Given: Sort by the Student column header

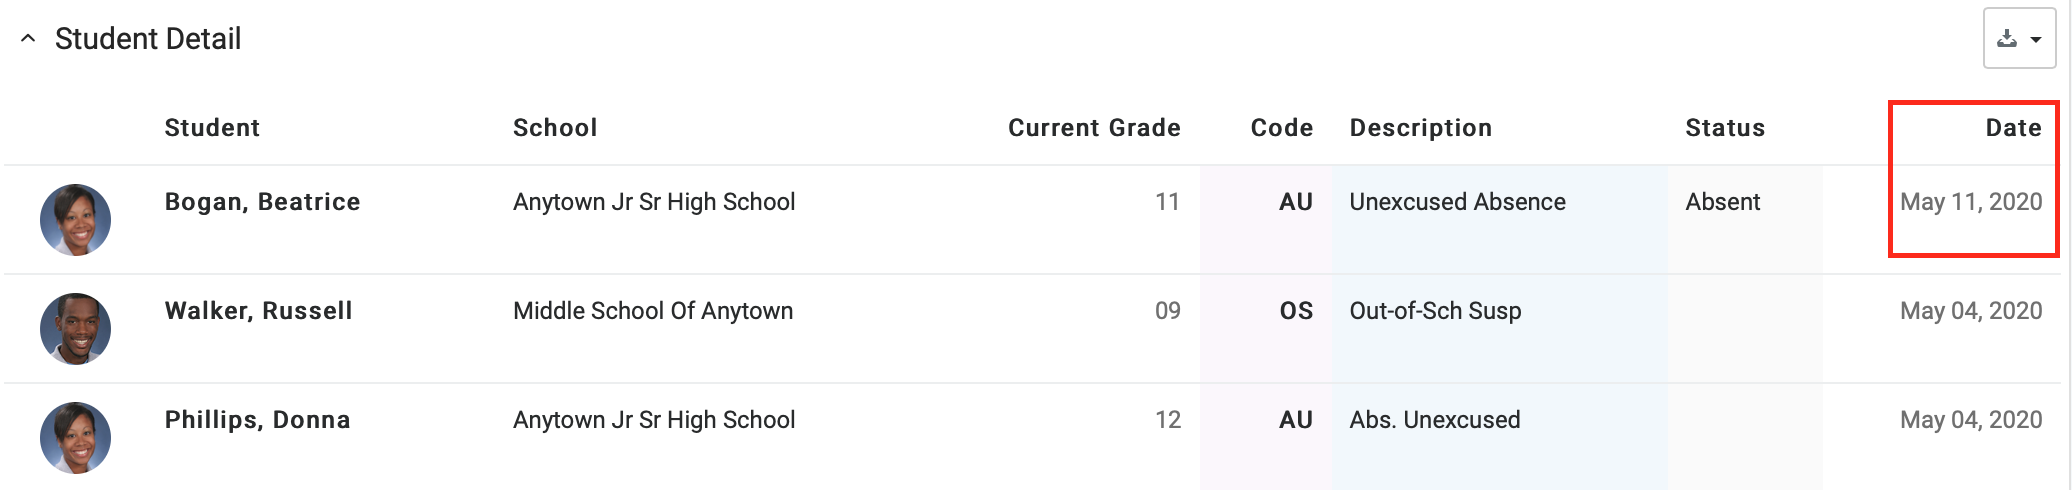Looking at the screenshot, I should click(x=212, y=128).
